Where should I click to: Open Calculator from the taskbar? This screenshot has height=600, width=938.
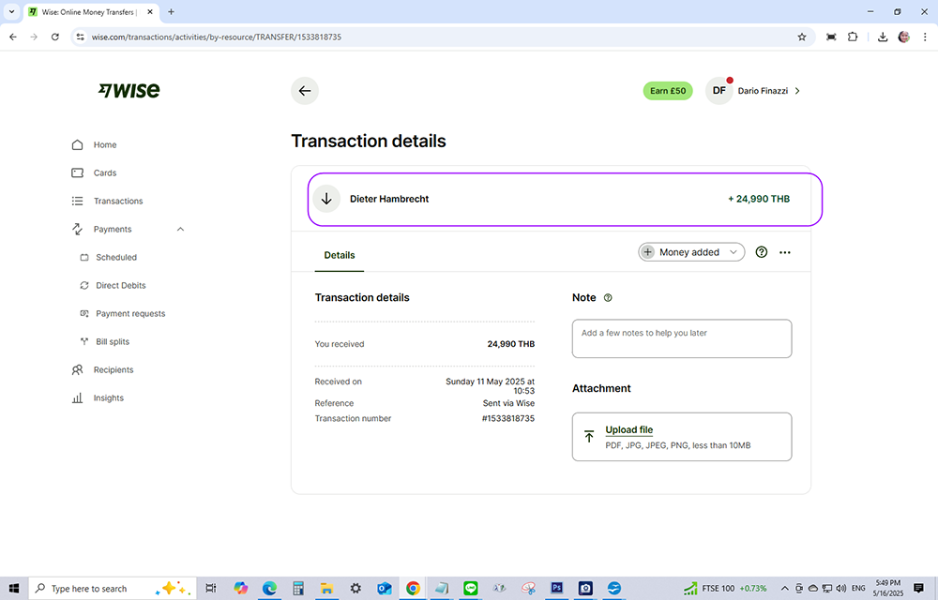(298, 589)
